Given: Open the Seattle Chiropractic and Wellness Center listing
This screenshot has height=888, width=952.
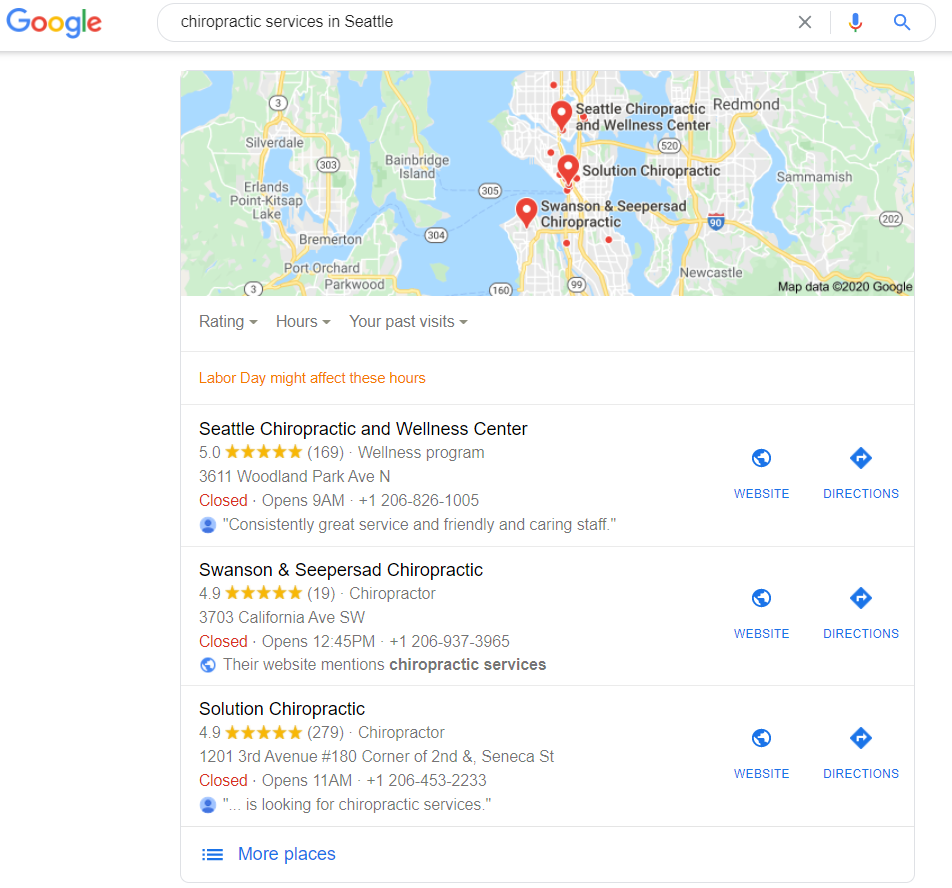Looking at the screenshot, I should 363,429.
